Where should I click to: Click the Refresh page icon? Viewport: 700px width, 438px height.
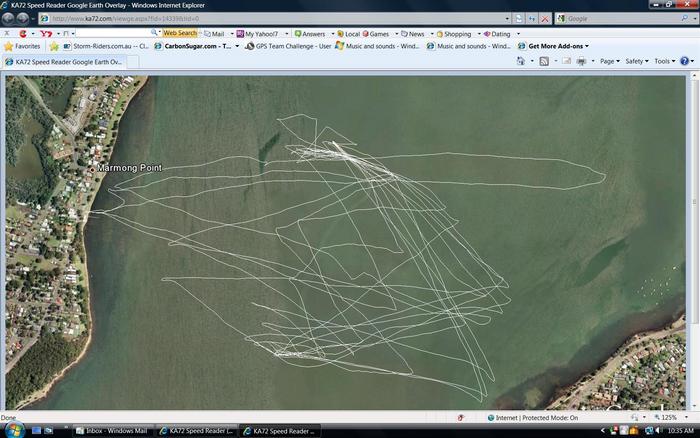tap(531, 18)
